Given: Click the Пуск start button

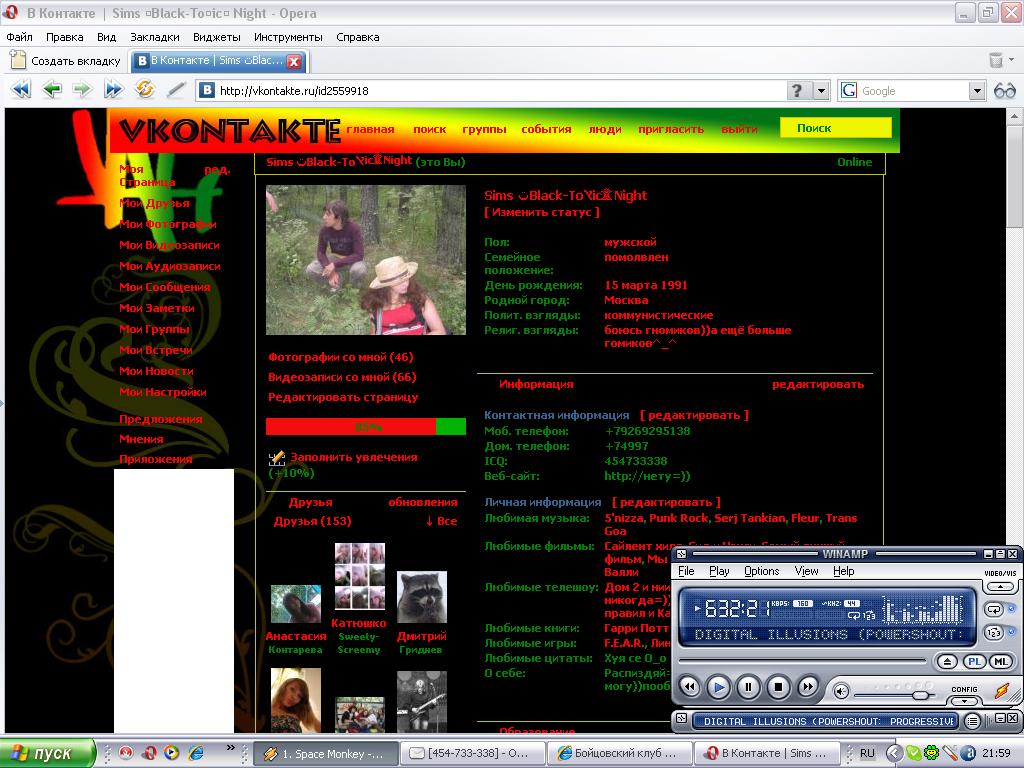Looking at the screenshot, I should coord(47,753).
